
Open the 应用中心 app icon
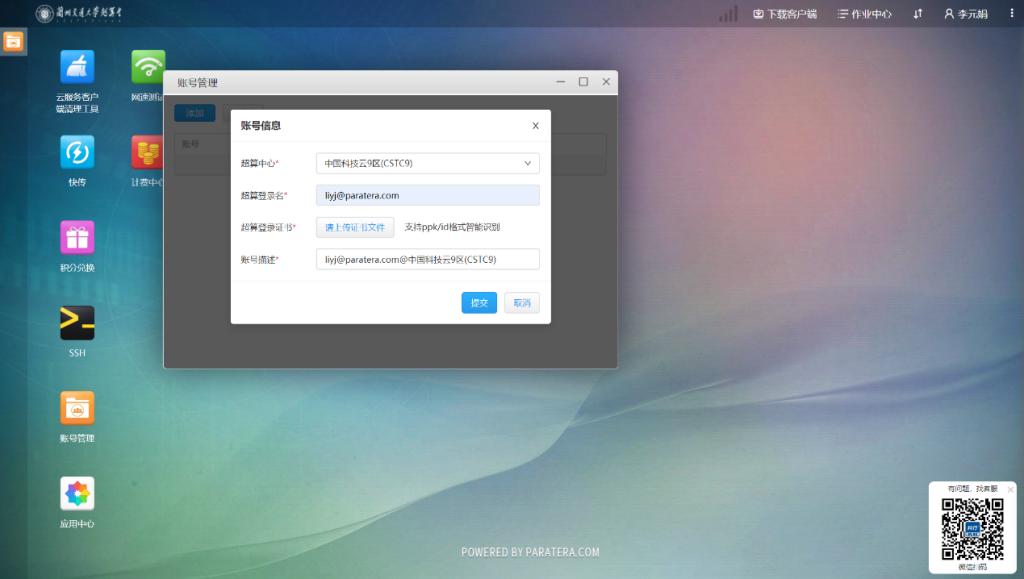point(77,494)
